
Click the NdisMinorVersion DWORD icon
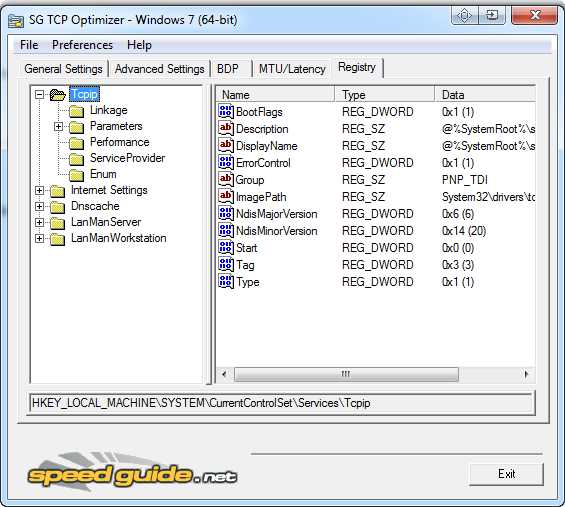click(x=226, y=230)
